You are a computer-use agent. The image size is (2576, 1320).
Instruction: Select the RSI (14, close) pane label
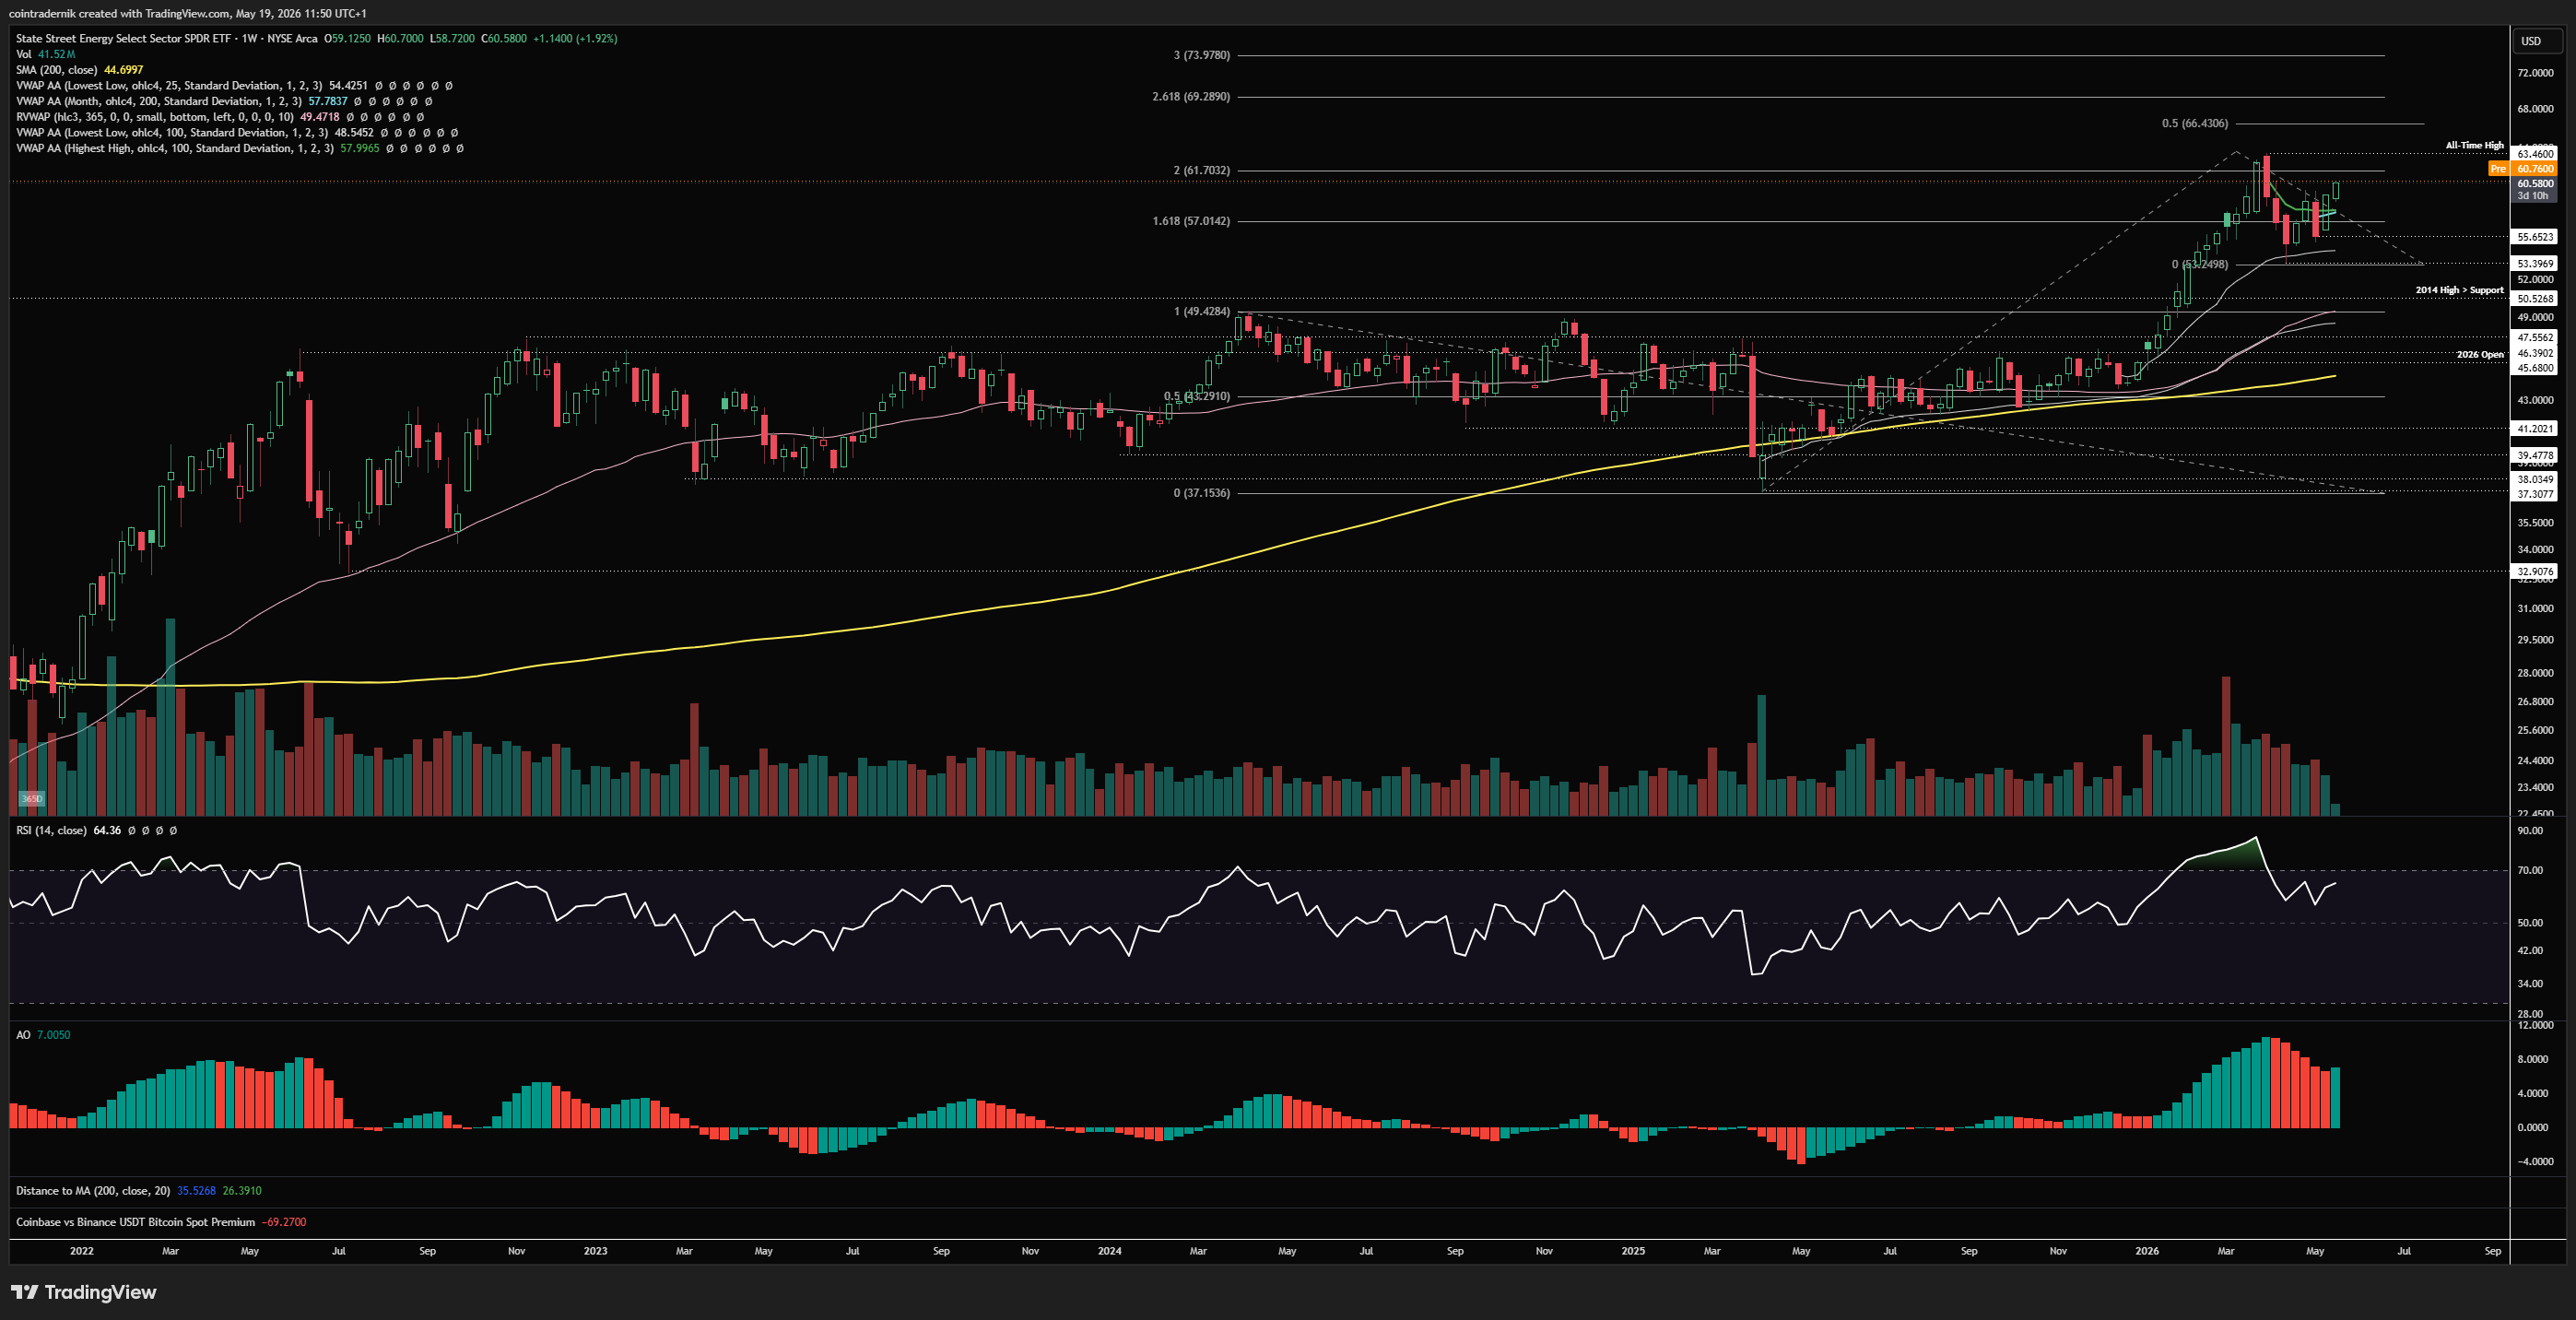(x=51, y=830)
